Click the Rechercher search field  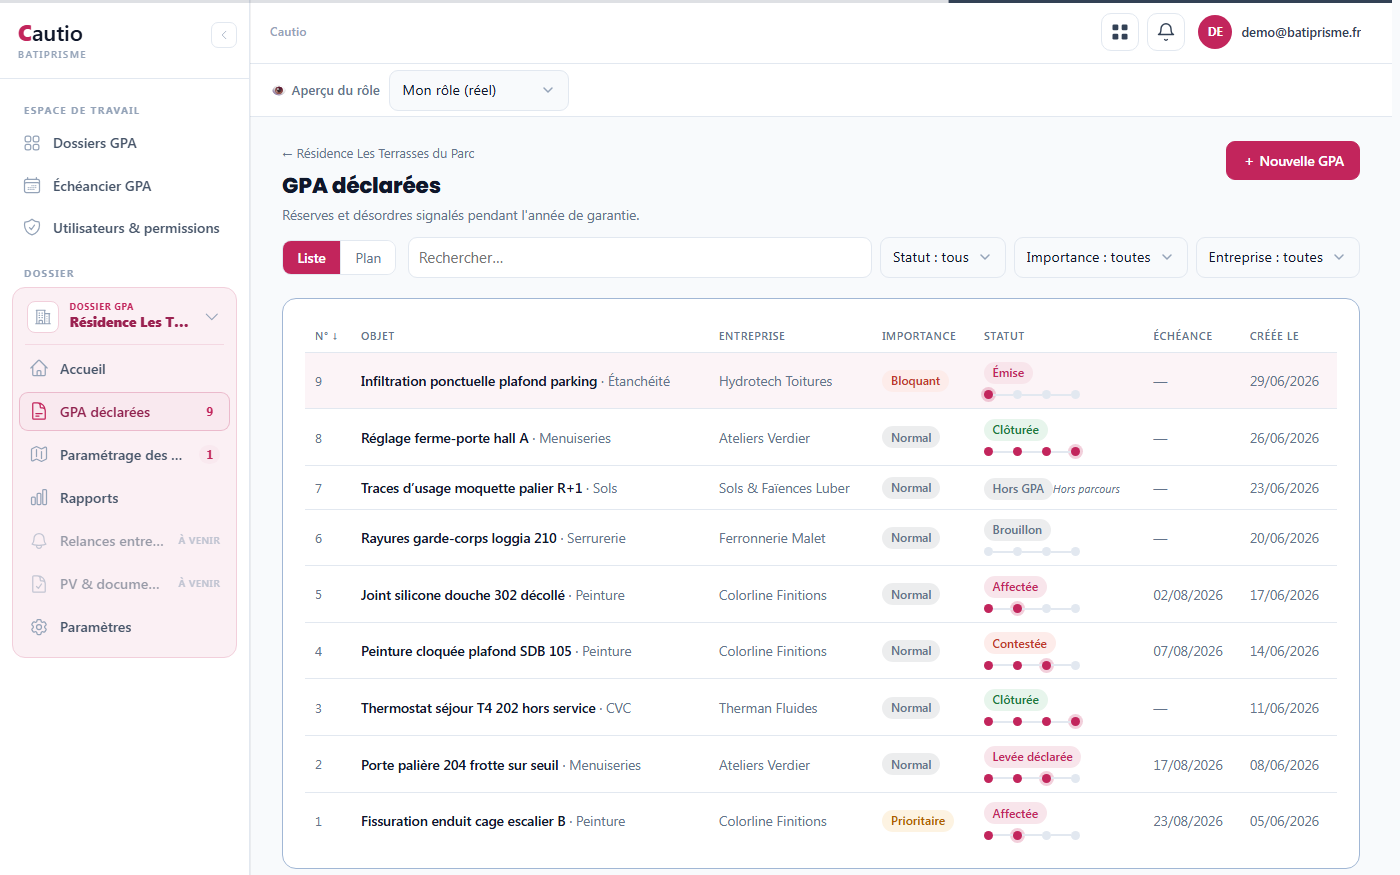pyautogui.click(x=639, y=257)
